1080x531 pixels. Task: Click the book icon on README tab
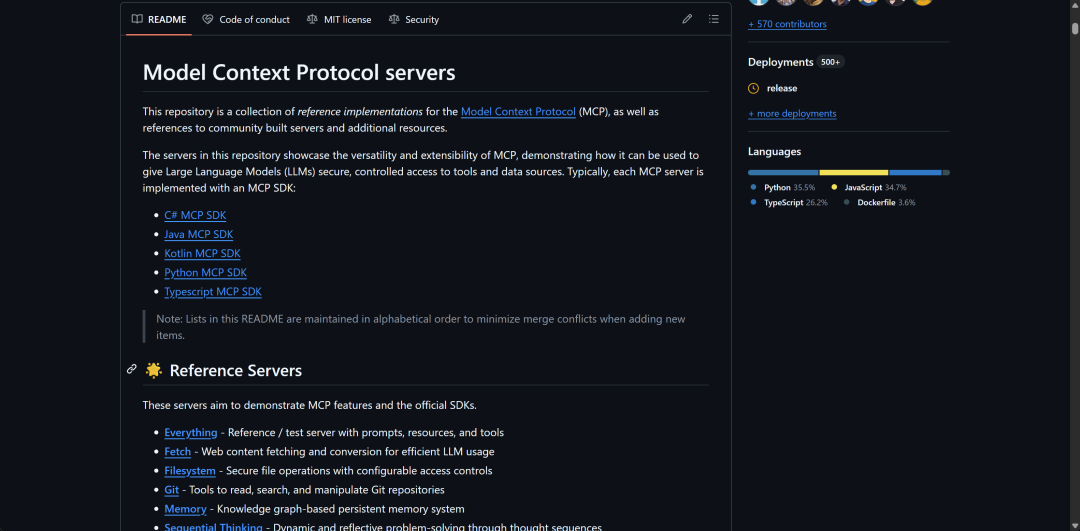pos(137,19)
